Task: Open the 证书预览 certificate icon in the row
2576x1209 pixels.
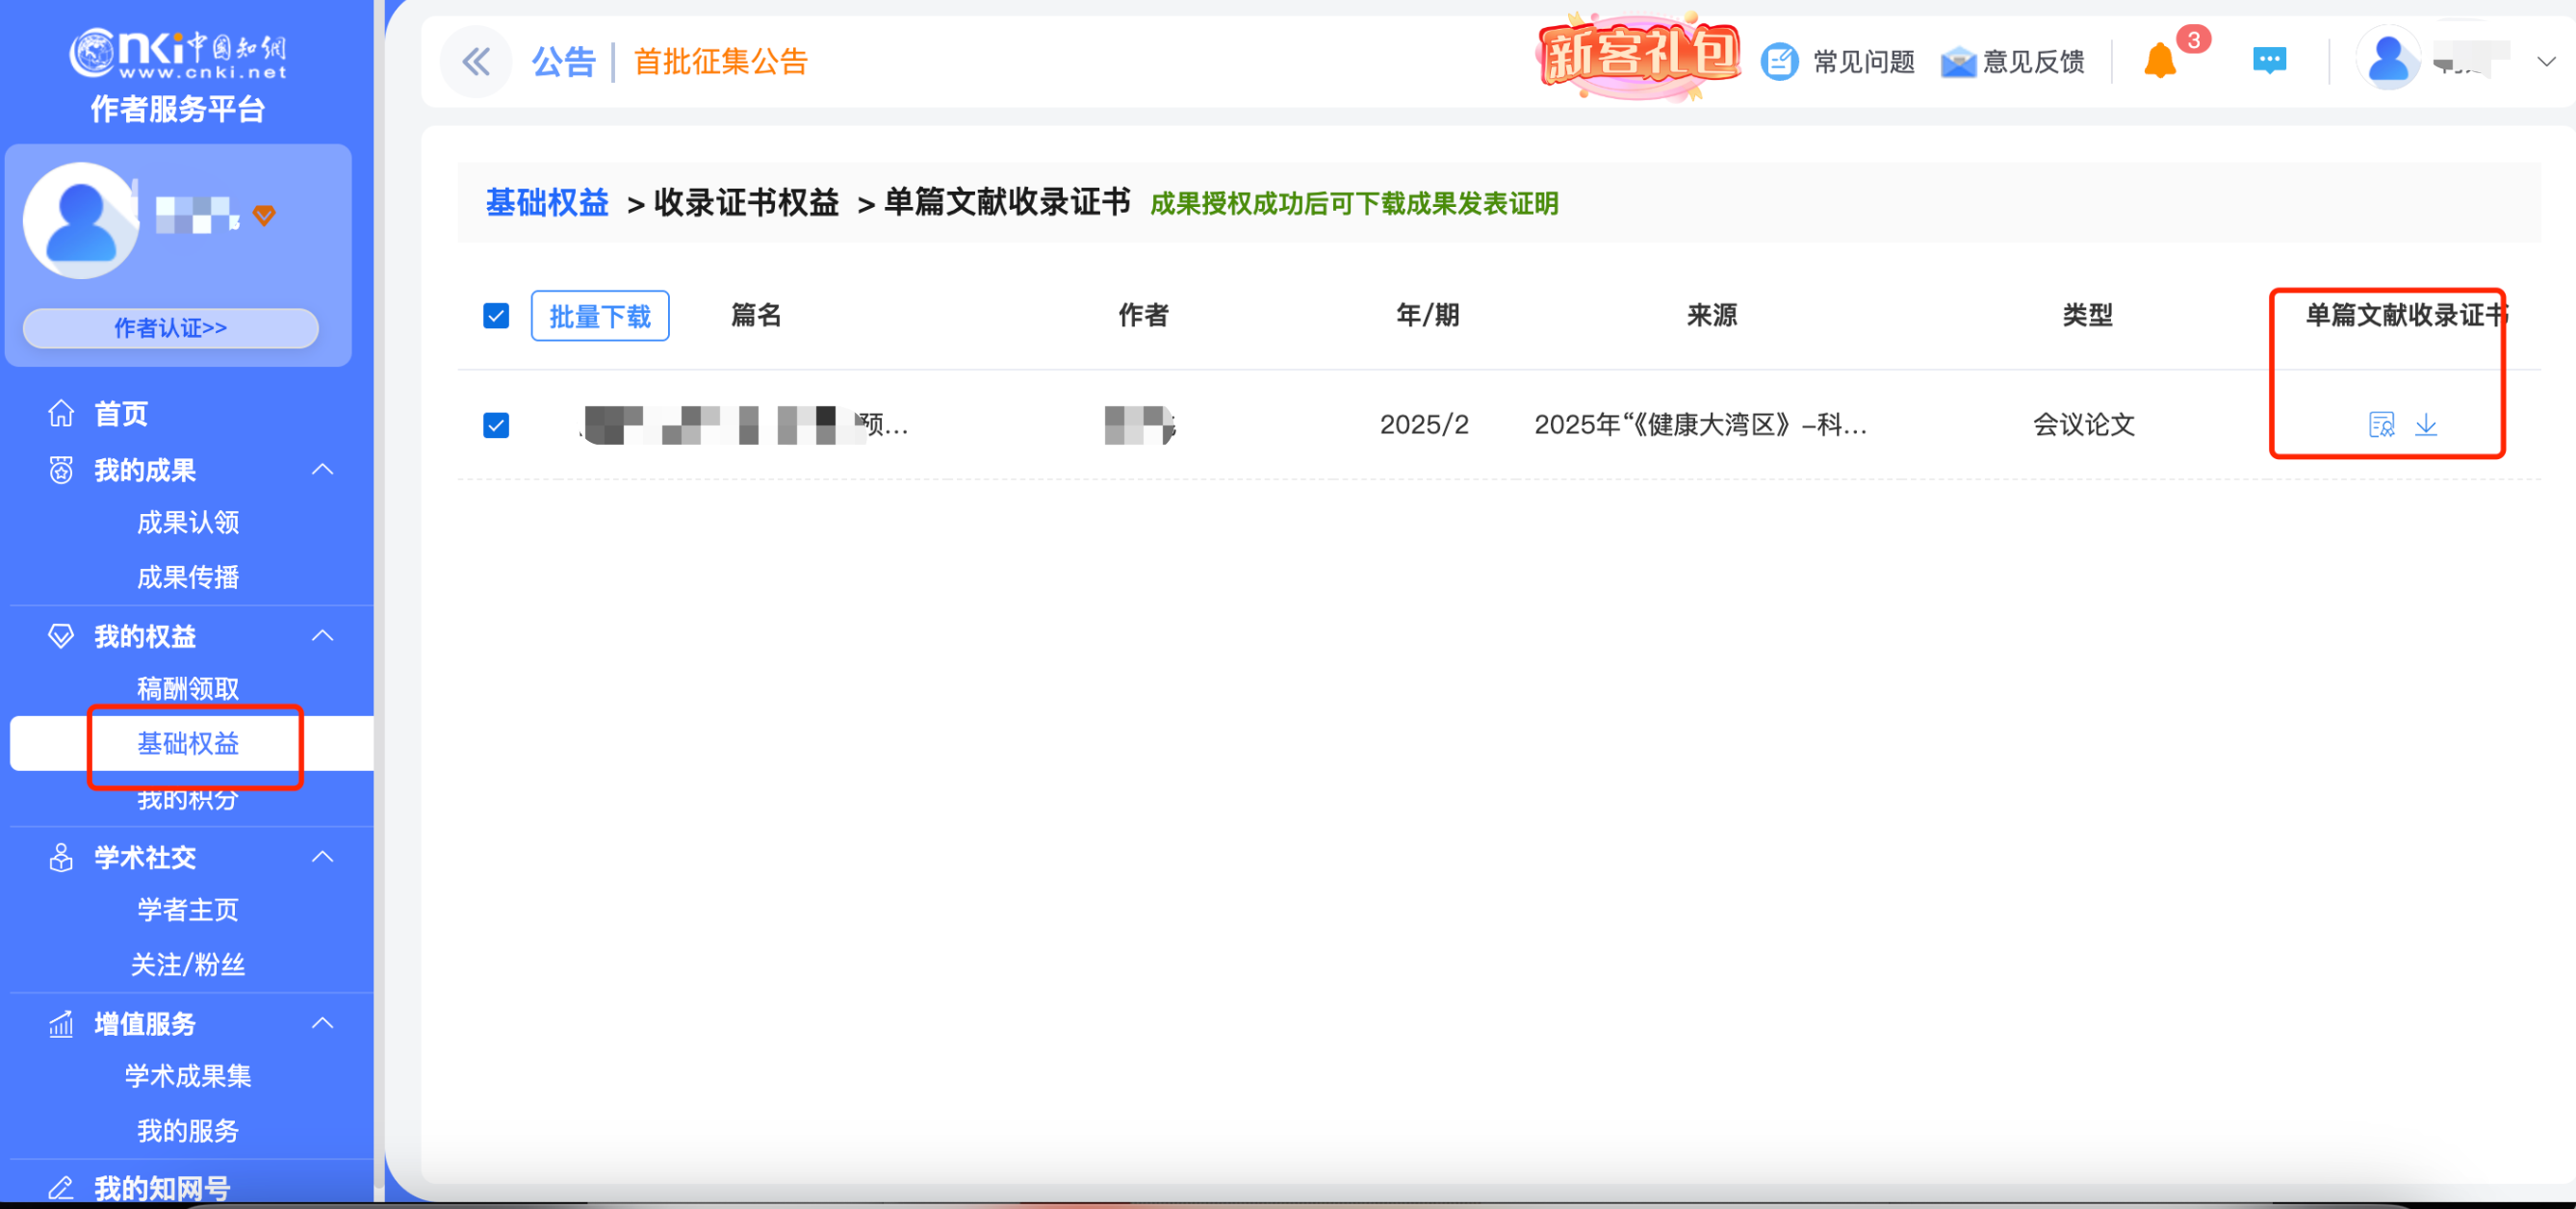Action: [x=2381, y=424]
